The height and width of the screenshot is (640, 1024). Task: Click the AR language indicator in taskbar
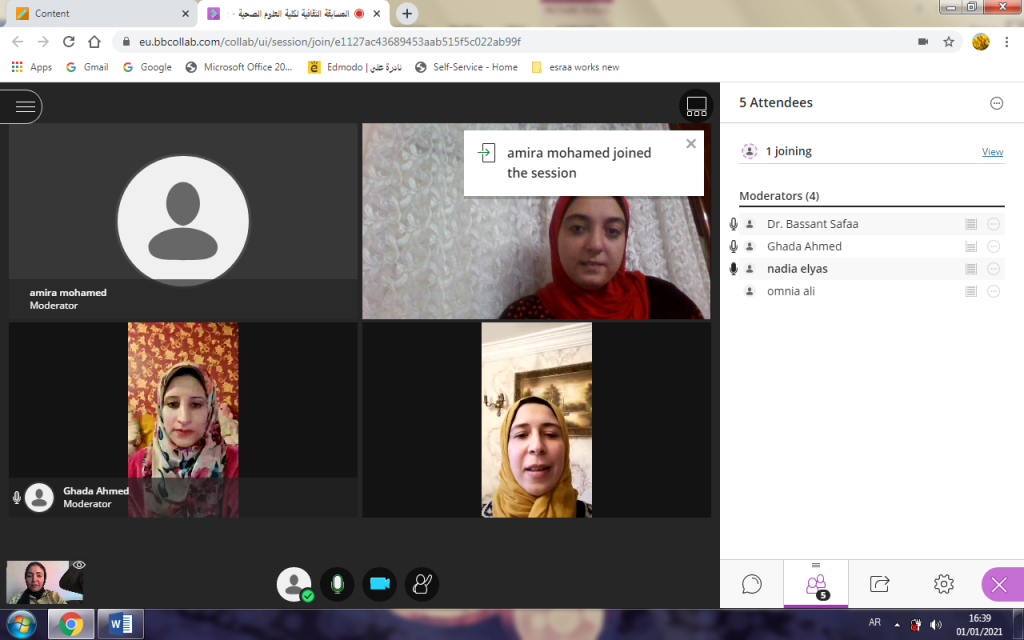click(874, 623)
